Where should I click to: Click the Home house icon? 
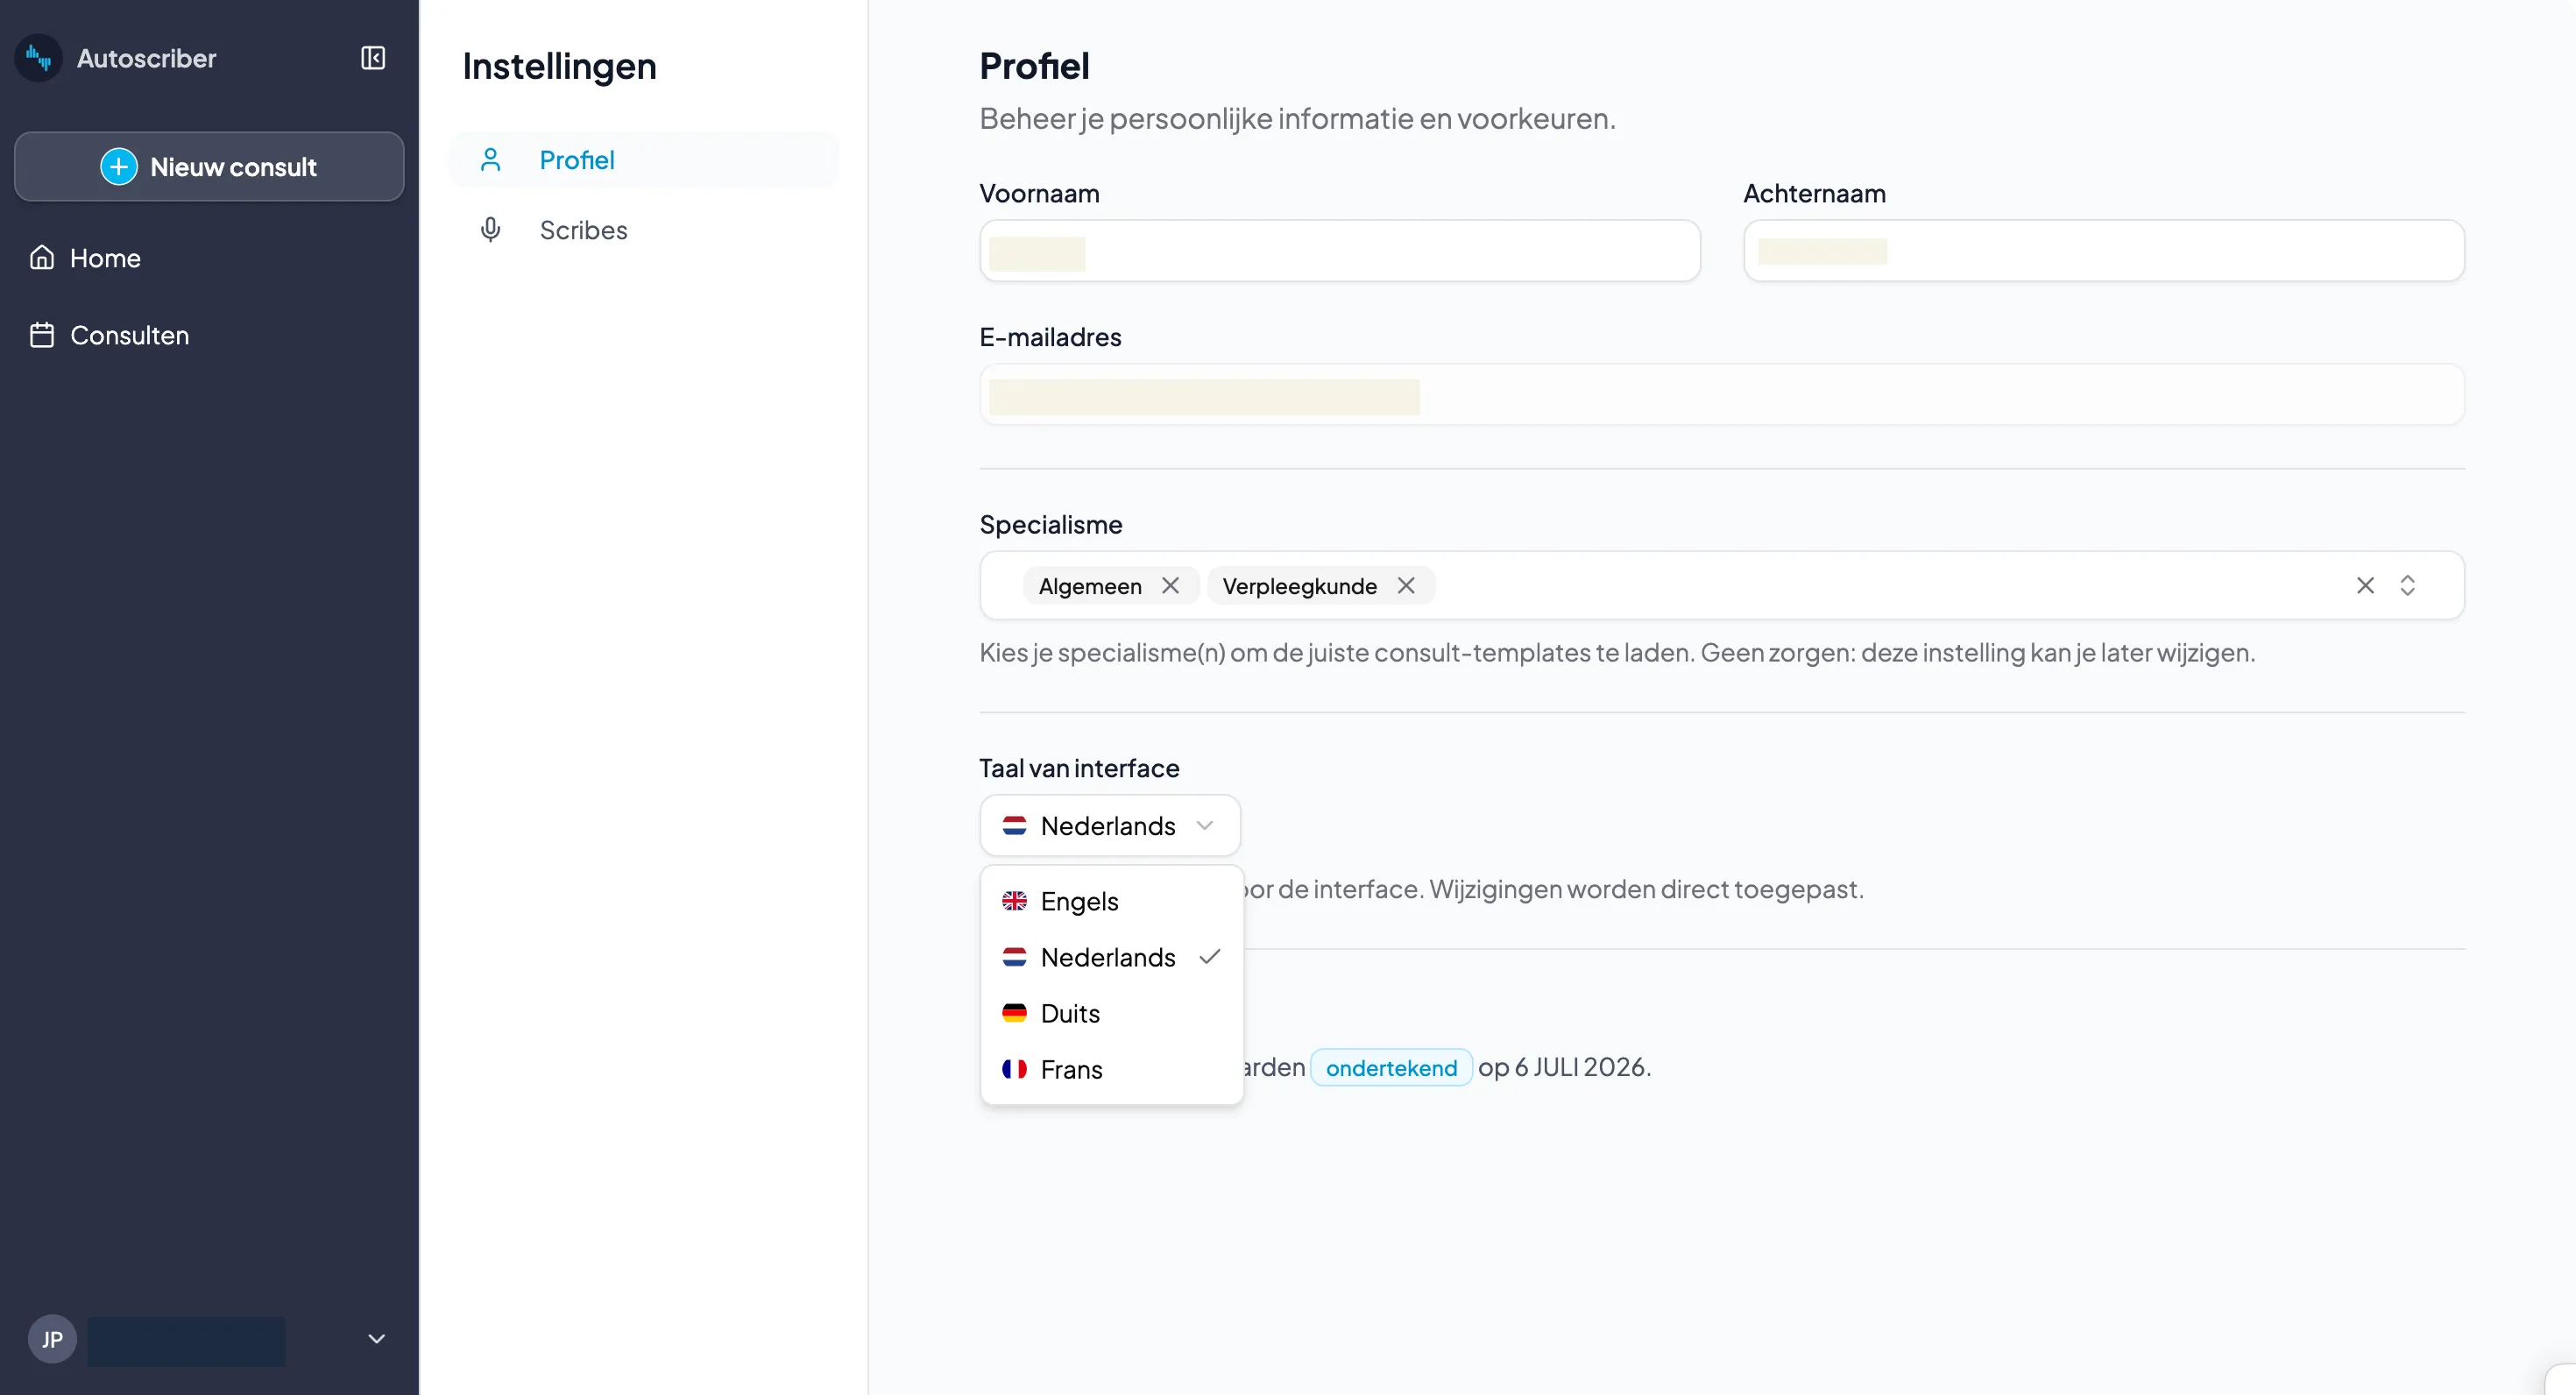point(42,258)
